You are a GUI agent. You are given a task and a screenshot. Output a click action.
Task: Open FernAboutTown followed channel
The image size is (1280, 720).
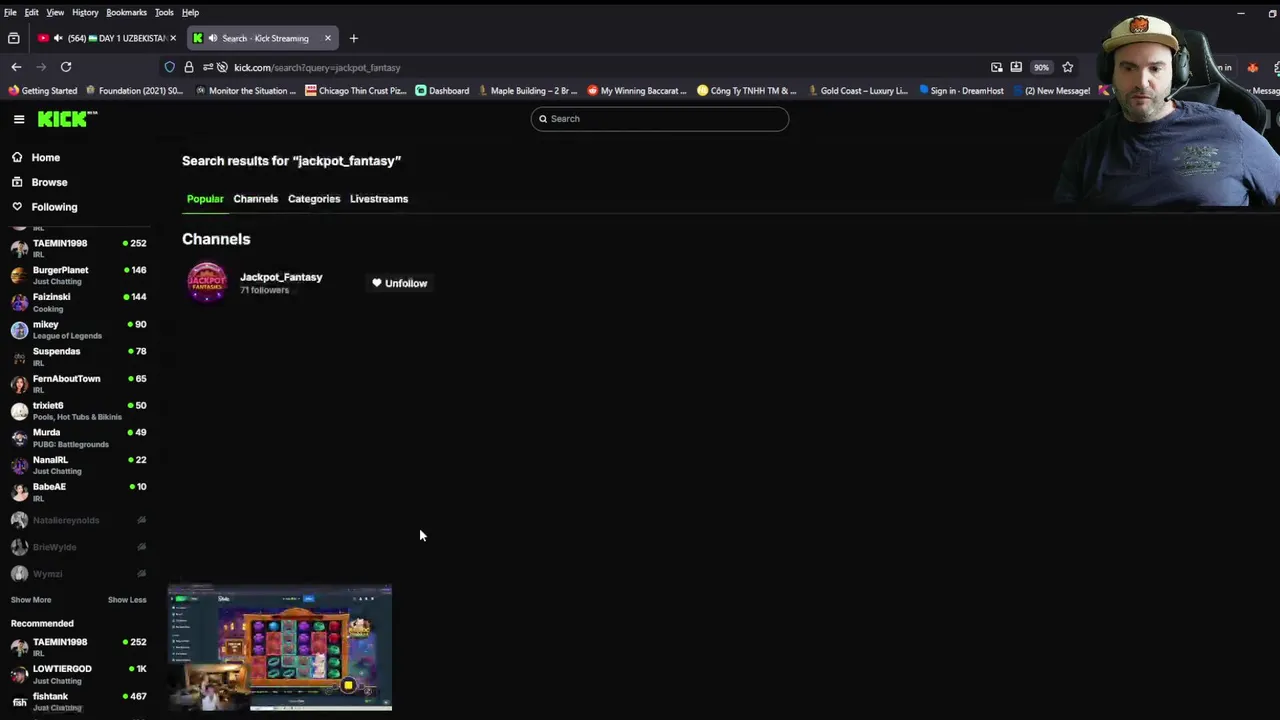79,383
